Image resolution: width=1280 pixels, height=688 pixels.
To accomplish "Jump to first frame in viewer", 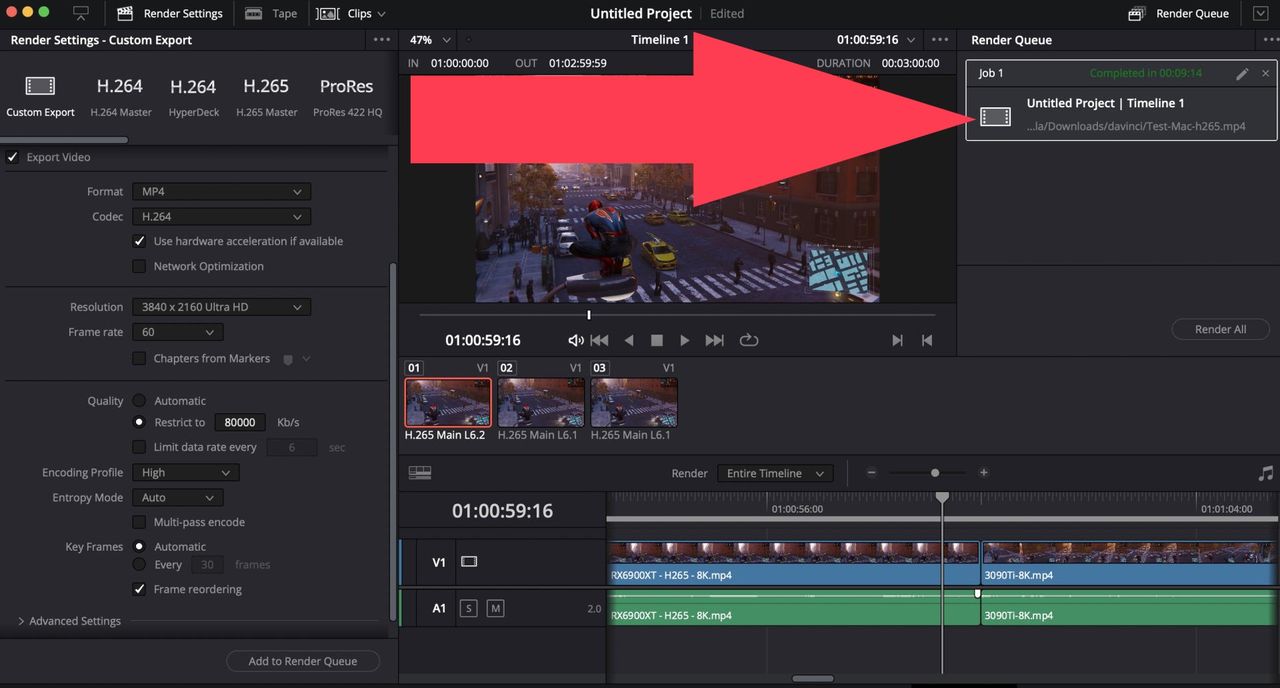I will [x=599, y=340].
